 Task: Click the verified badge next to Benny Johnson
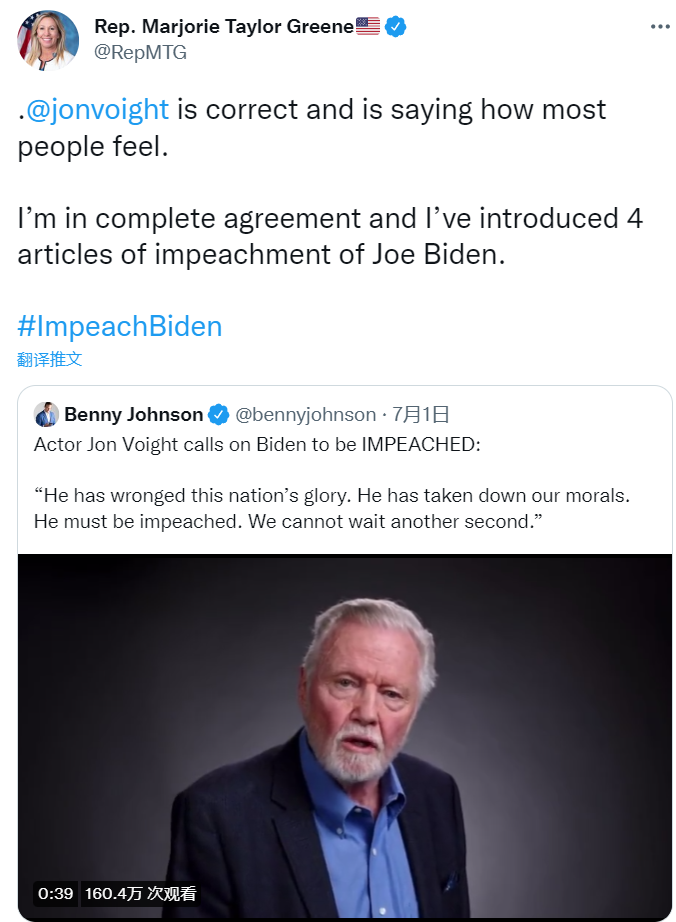click(218, 414)
